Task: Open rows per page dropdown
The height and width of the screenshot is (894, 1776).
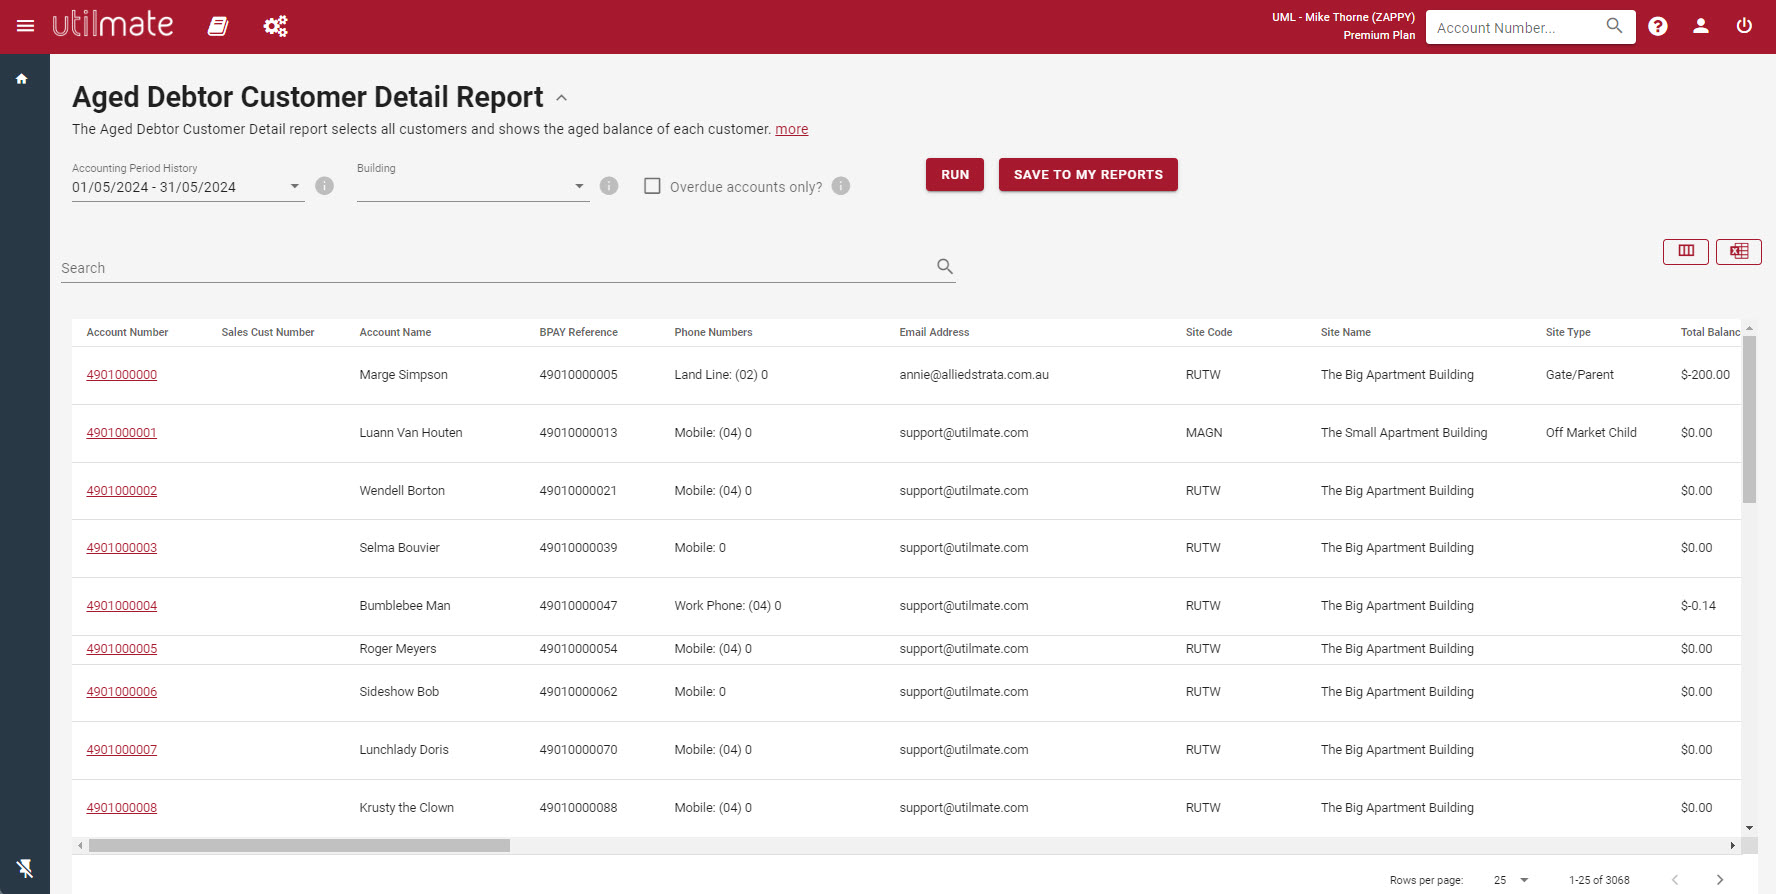Action: tap(1511, 880)
